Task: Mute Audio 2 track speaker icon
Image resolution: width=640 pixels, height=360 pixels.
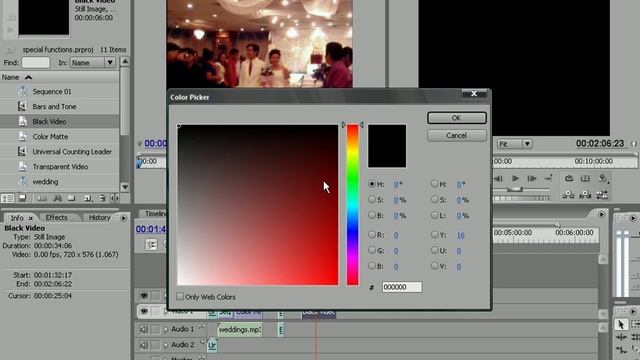Action: pyautogui.click(x=144, y=345)
